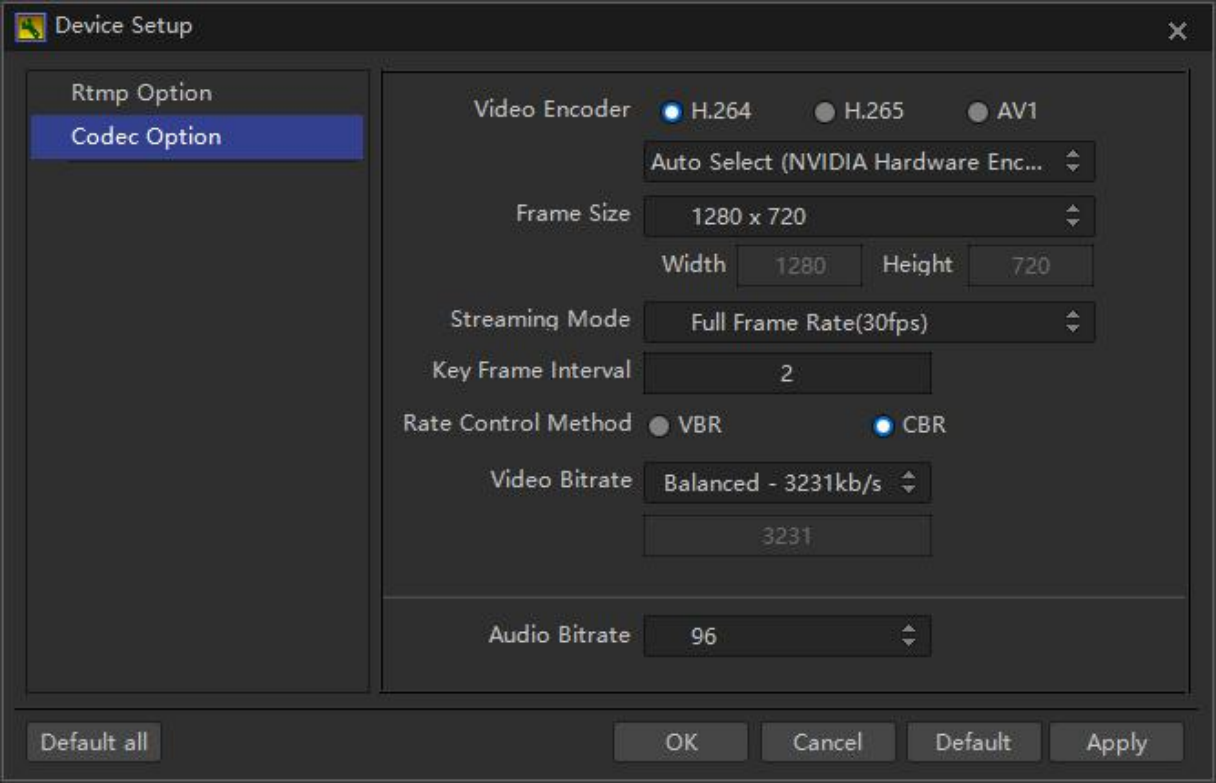The image size is (1216, 783).
Task: Select Codec Option in the sidebar
Action: [146, 137]
